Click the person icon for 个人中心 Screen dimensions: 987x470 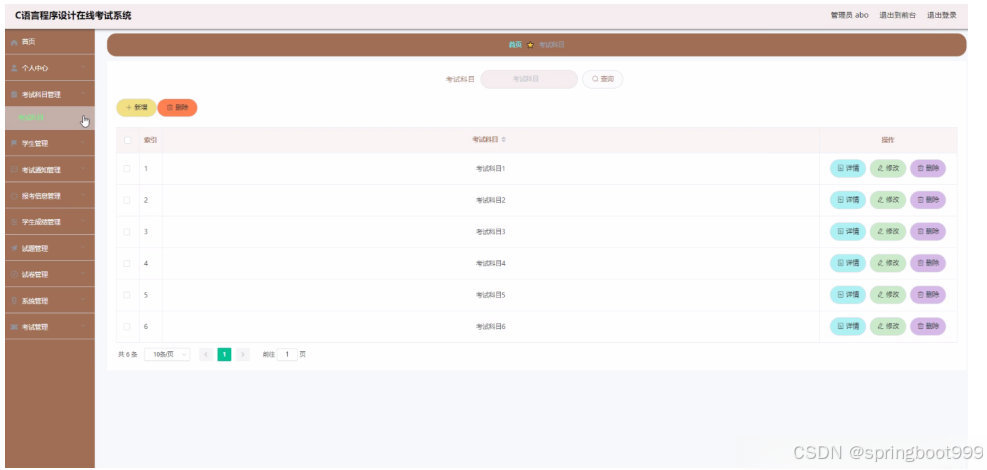click(x=14, y=68)
